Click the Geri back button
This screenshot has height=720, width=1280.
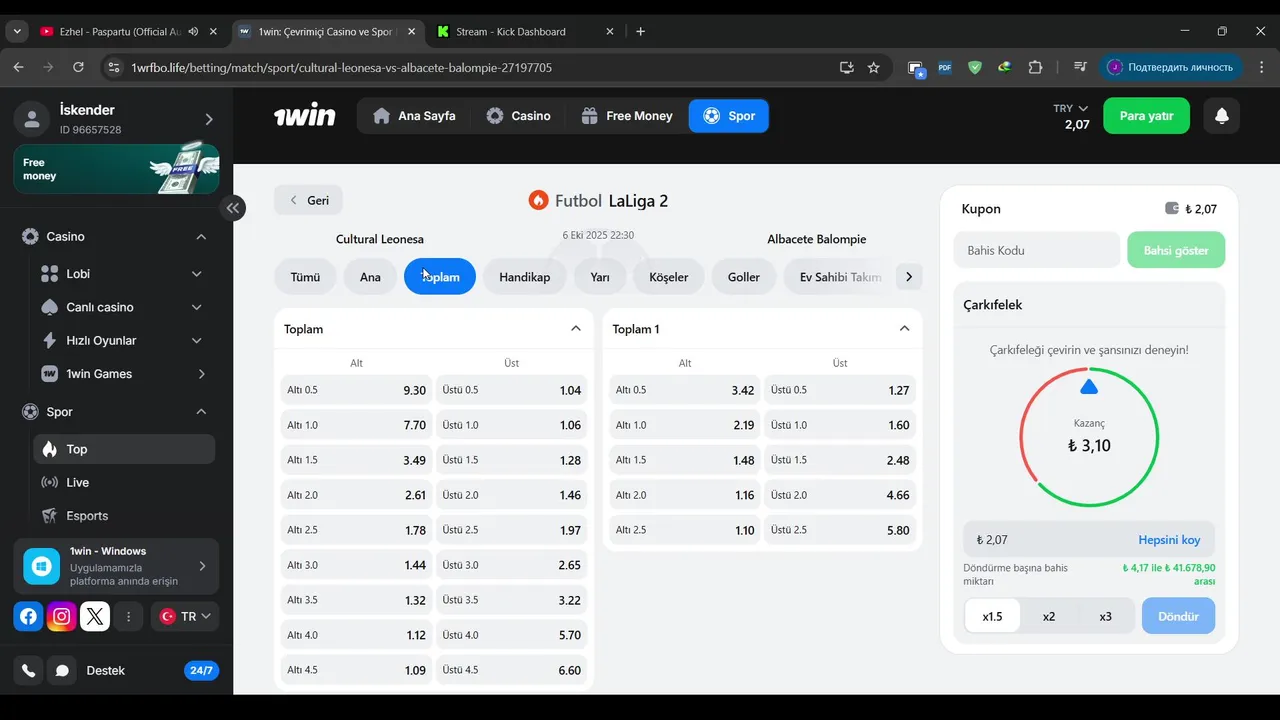tap(308, 200)
